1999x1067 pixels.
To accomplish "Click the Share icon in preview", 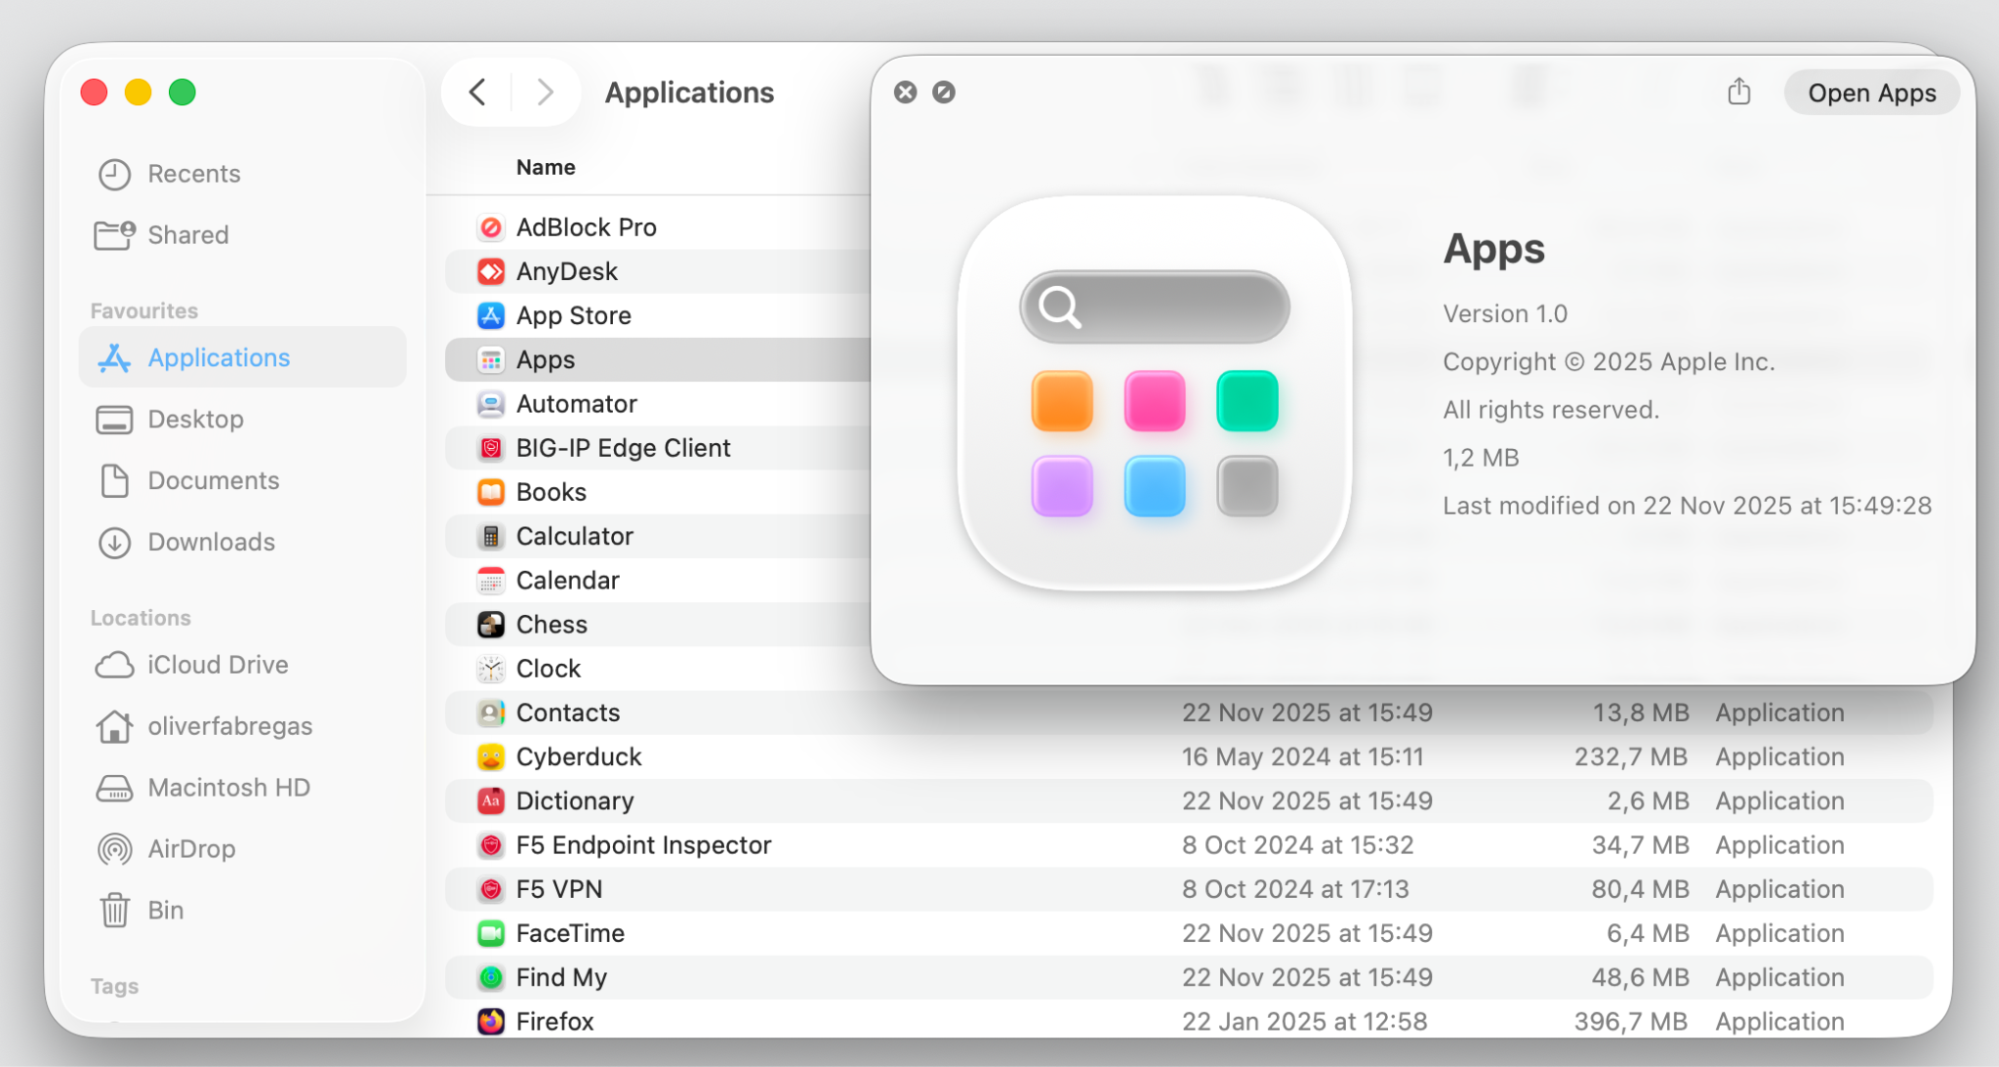I will pyautogui.click(x=1739, y=92).
